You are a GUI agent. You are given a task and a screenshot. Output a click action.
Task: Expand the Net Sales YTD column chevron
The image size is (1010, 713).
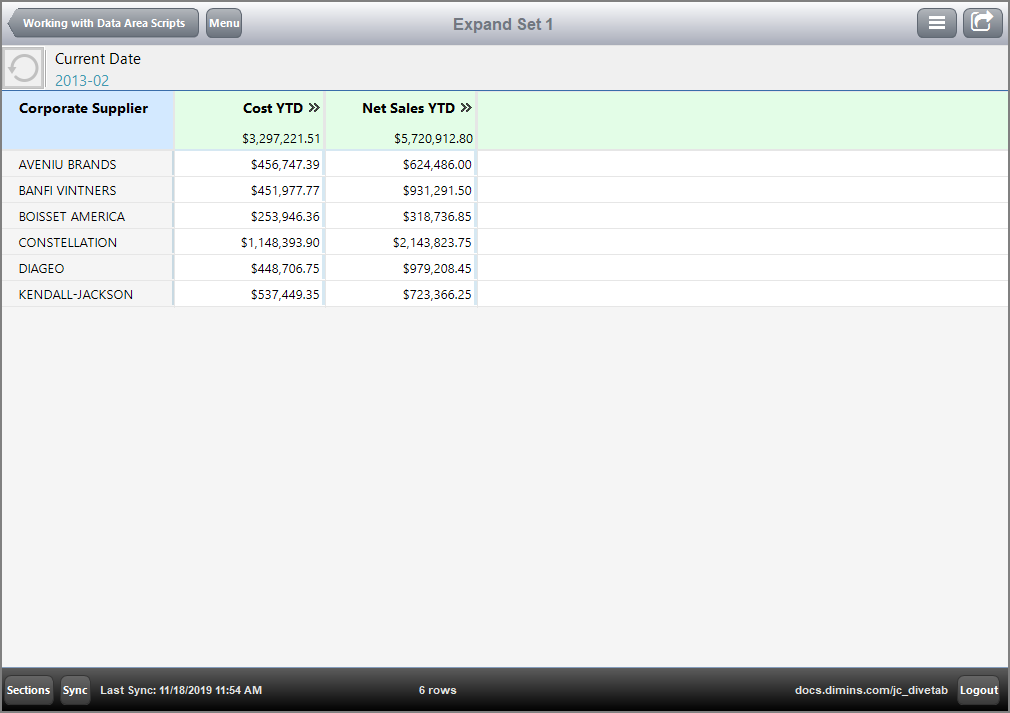pyautogui.click(x=465, y=107)
